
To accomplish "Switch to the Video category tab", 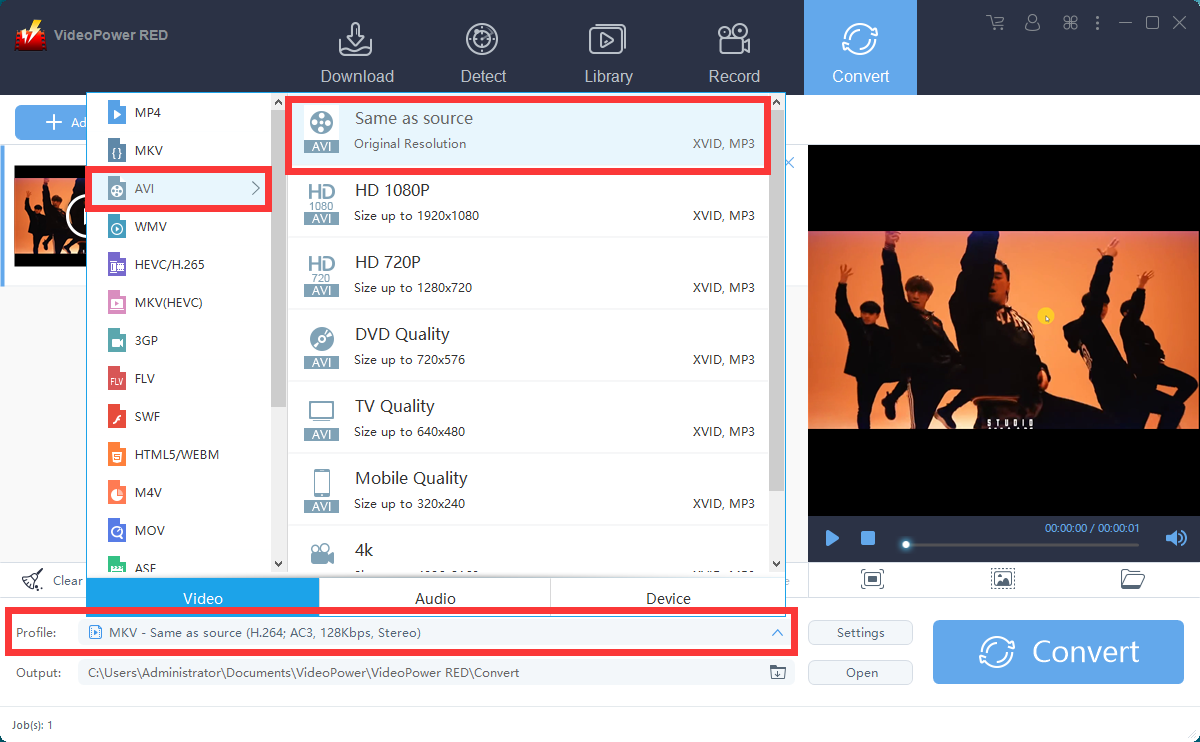I will pos(203,598).
